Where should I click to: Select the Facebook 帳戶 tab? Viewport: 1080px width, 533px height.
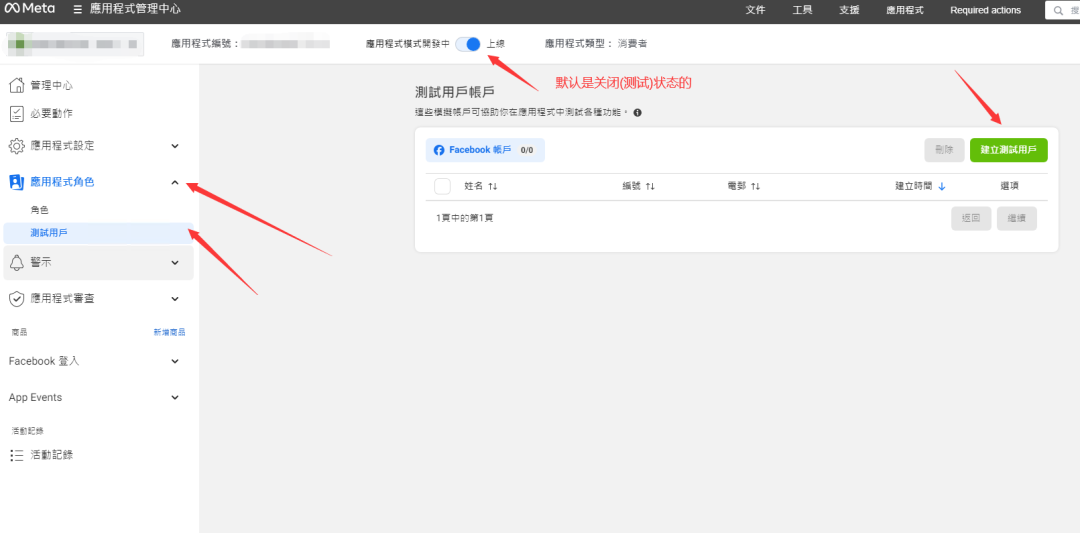coord(485,149)
